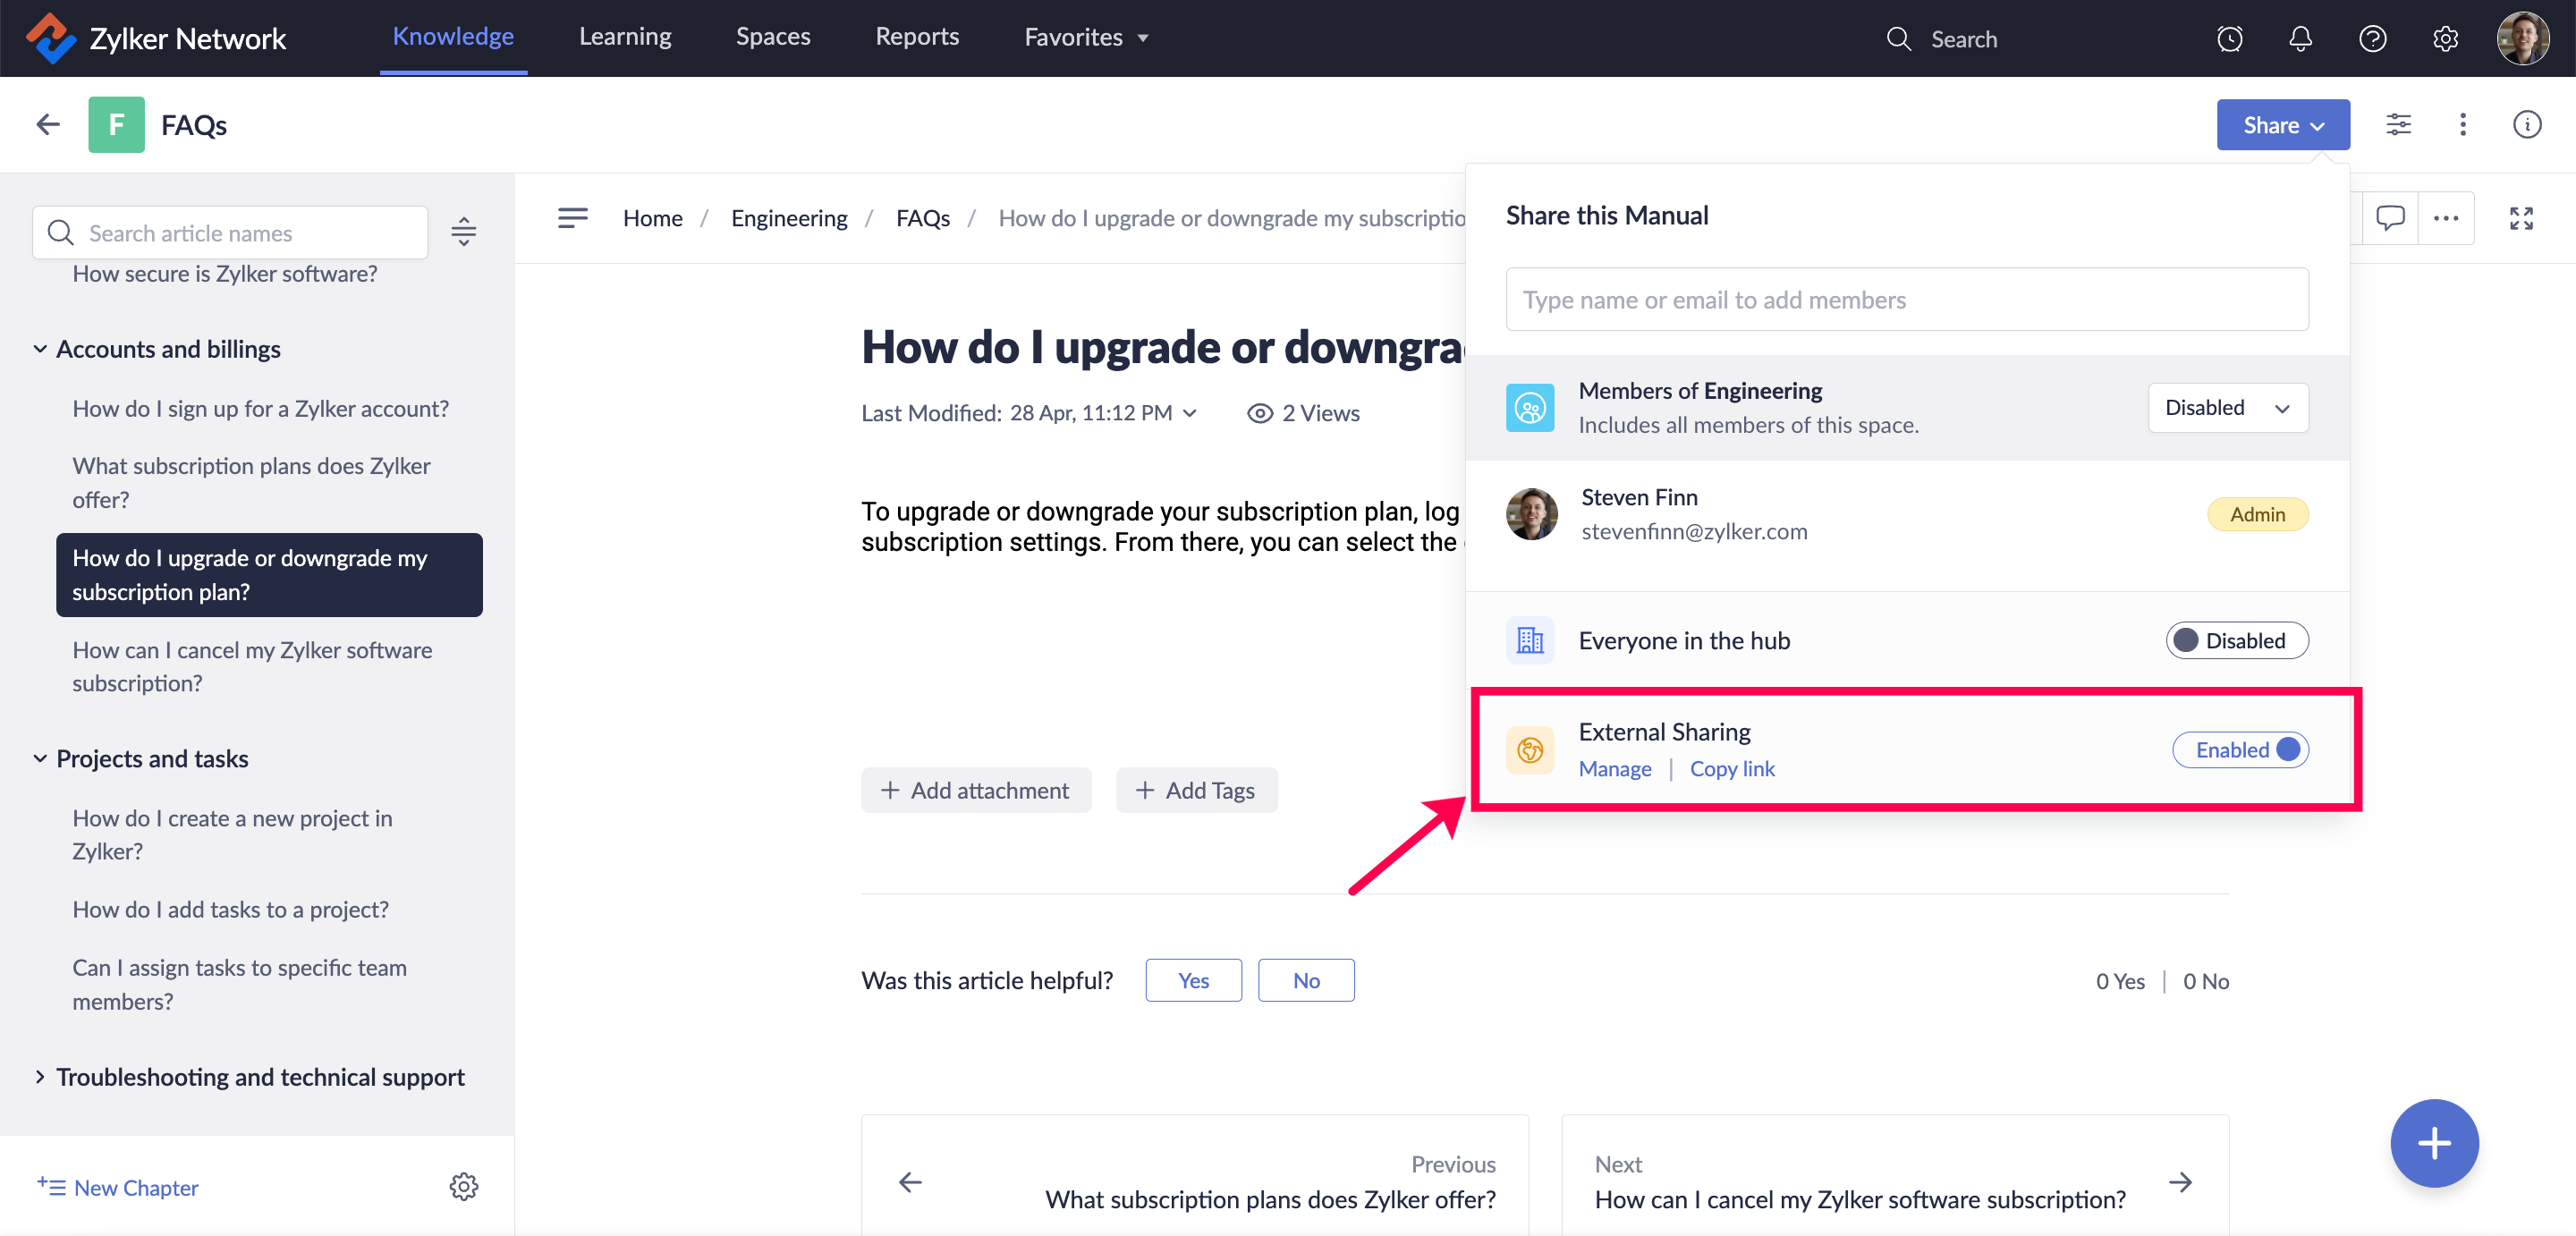The height and width of the screenshot is (1236, 2576).
Task: Click Steven Finn's avatar in share panel
Action: [x=1530, y=514]
